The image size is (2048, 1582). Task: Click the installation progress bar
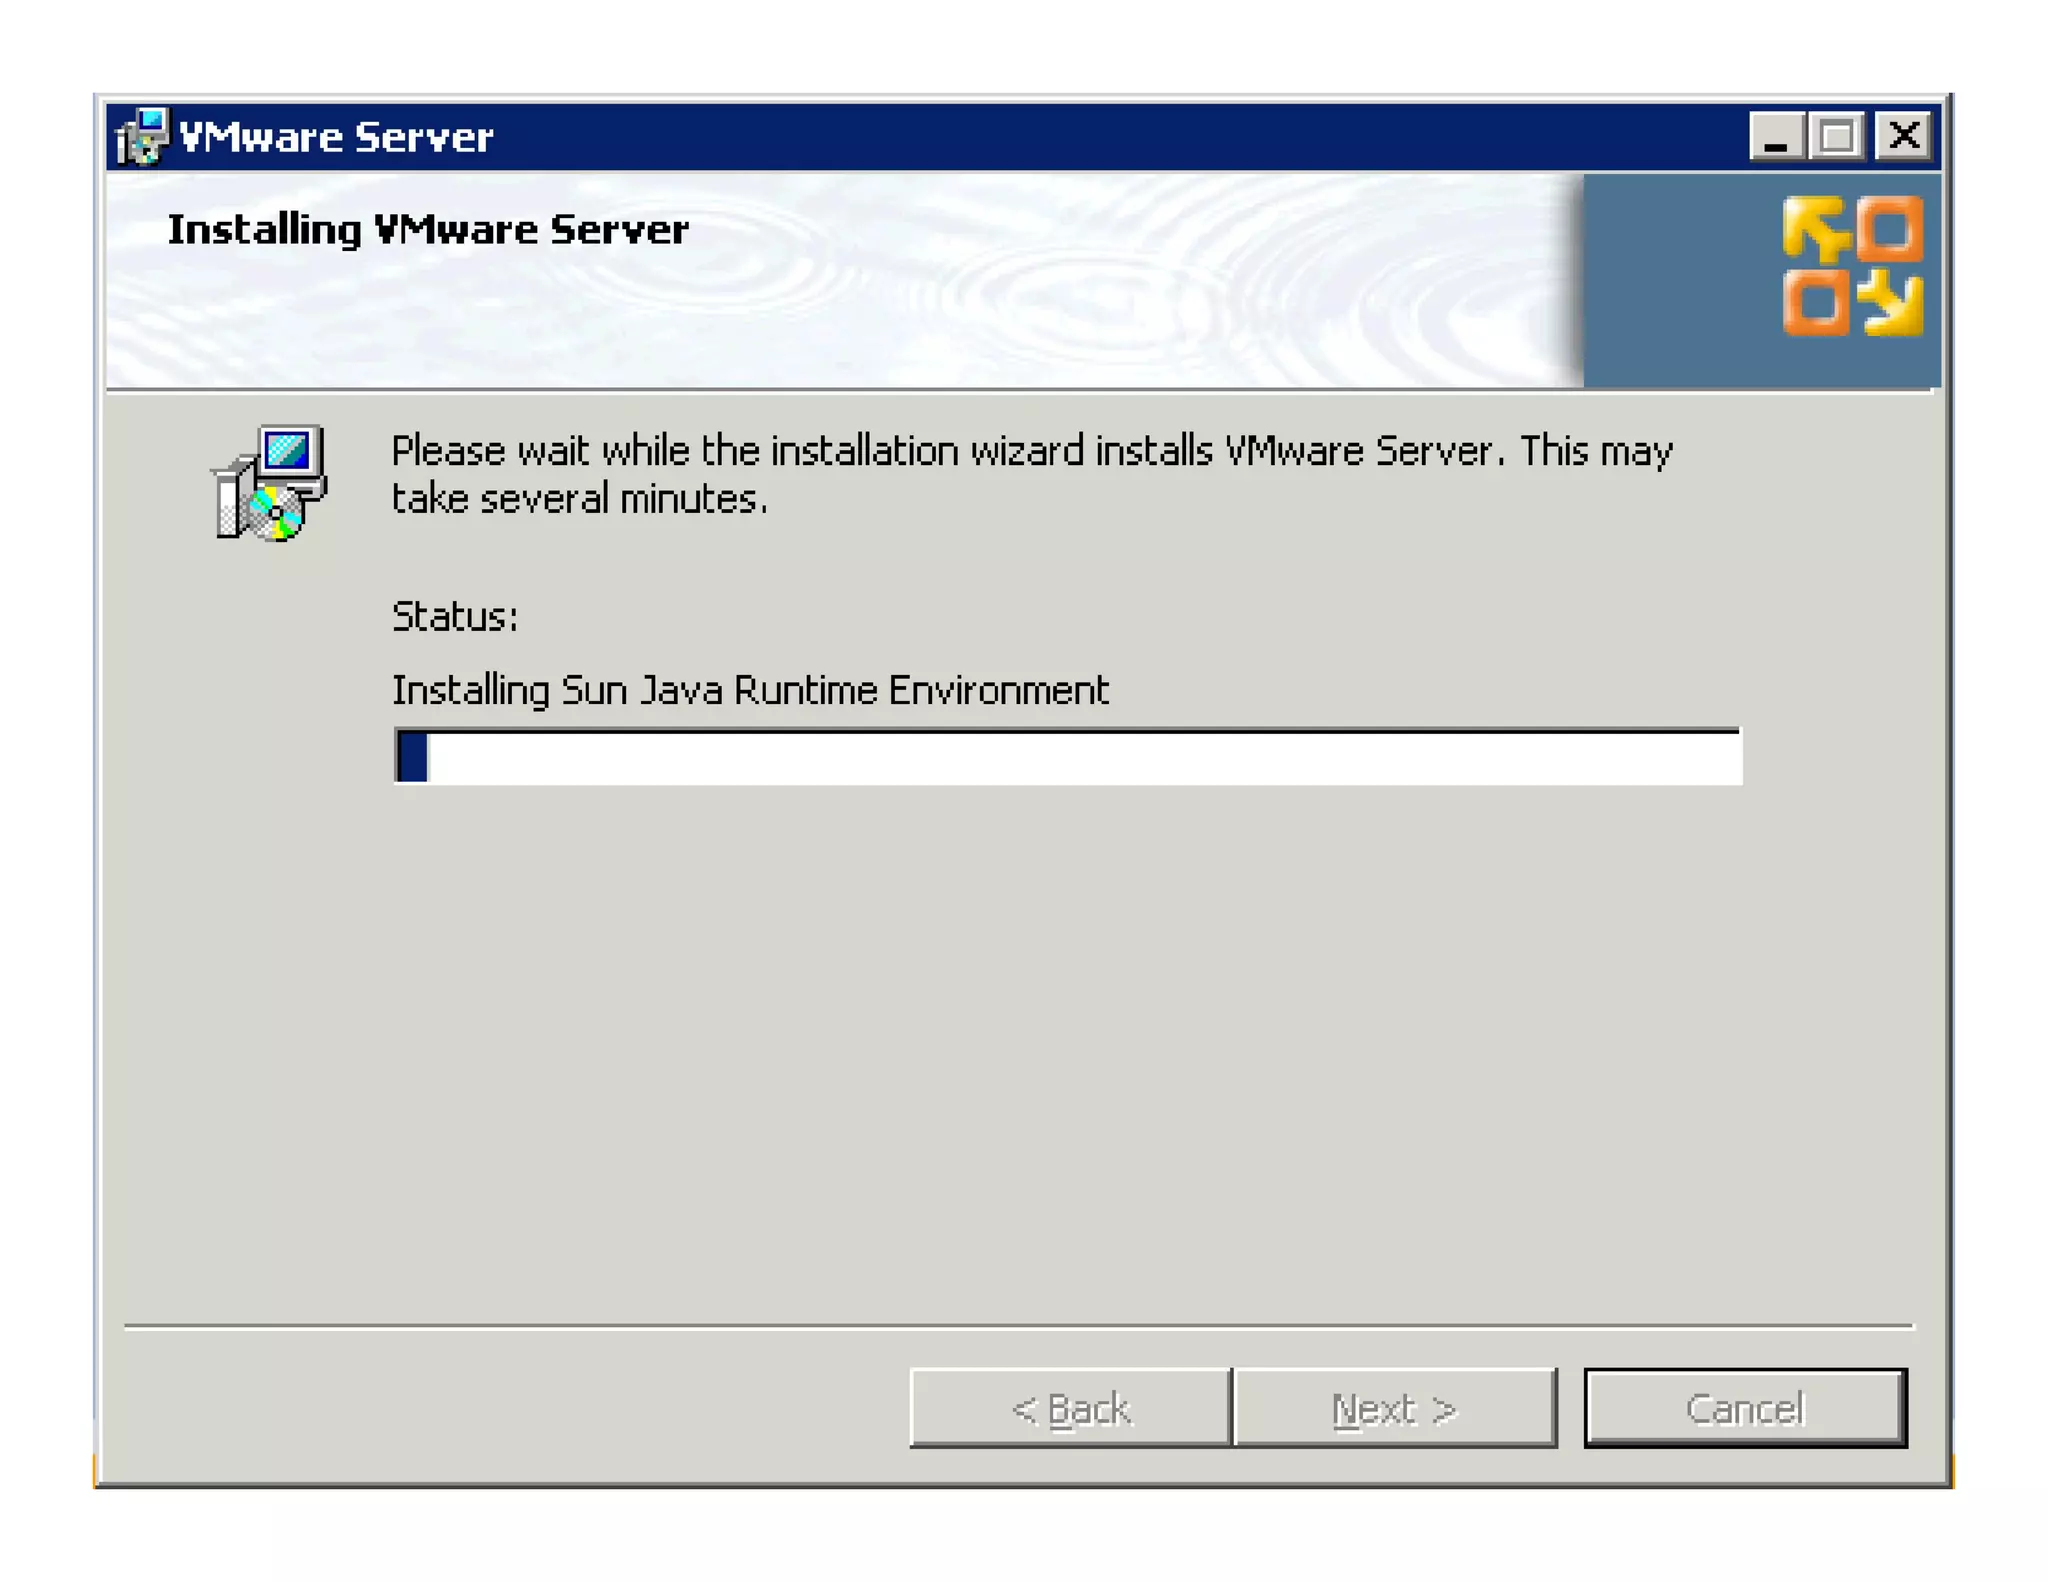pyautogui.click(x=1068, y=756)
